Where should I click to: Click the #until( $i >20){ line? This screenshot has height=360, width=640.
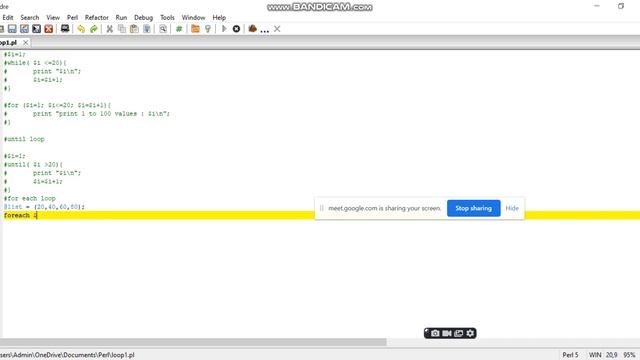tap(33, 164)
